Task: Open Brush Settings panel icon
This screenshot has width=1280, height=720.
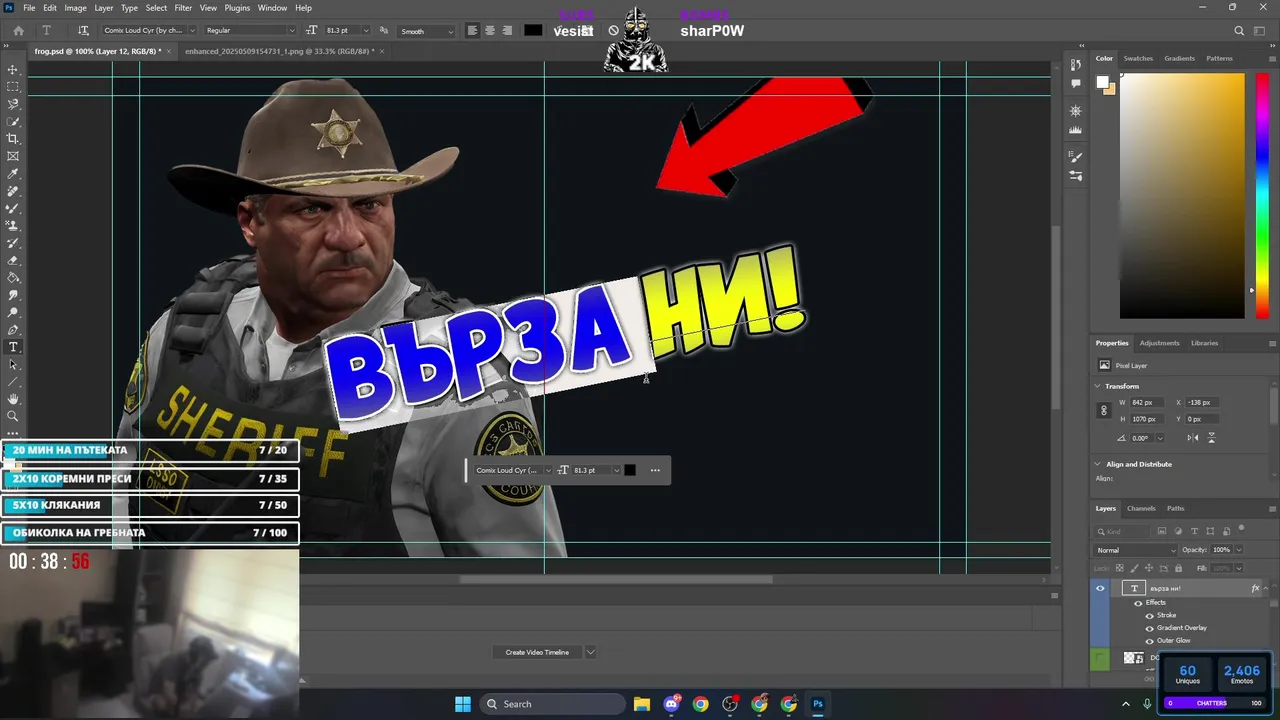Action: (1076, 156)
